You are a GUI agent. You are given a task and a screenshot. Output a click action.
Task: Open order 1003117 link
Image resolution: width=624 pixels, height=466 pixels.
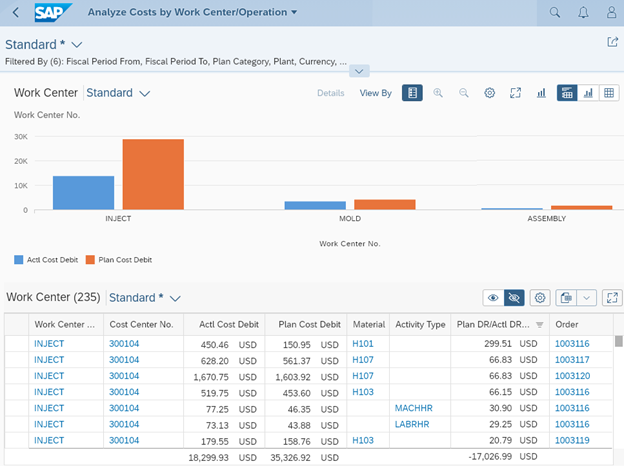(x=573, y=360)
